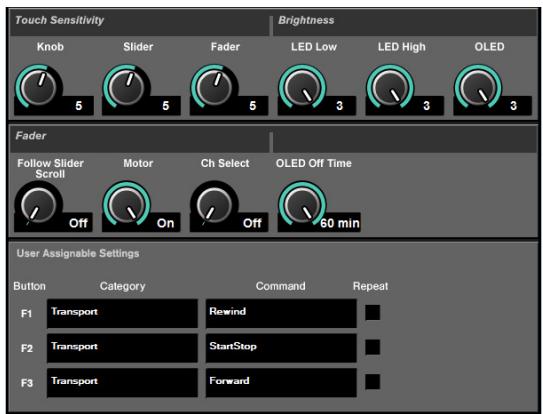Click the Button column header

click(29, 286)
